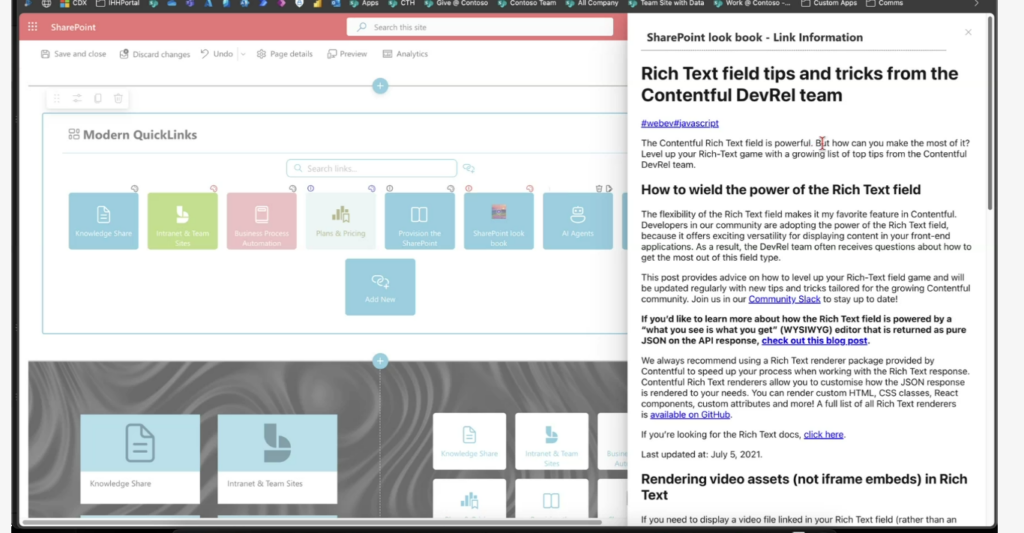Open Page details
The height and width of the screenshot is (533, 1024).
click(x=285, y=54)
